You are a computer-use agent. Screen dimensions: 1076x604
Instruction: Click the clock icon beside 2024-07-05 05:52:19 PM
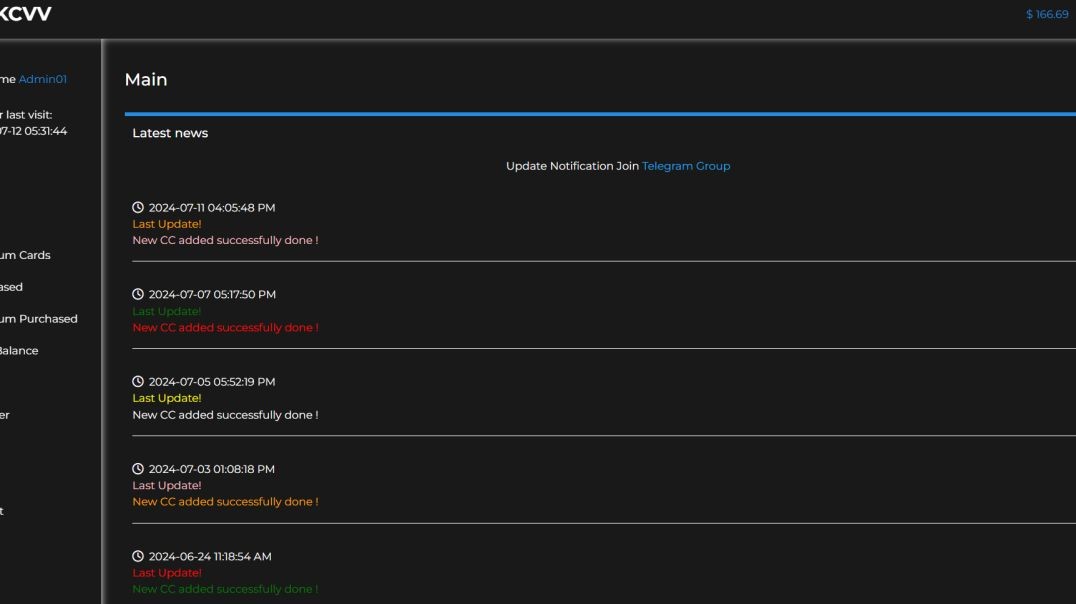tap(138, 382)
